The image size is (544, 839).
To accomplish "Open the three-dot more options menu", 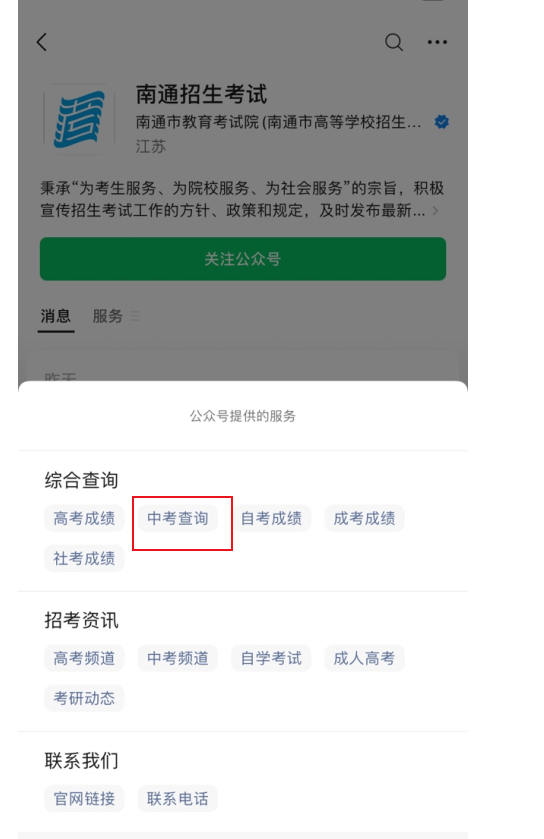I will pos(437,42).
